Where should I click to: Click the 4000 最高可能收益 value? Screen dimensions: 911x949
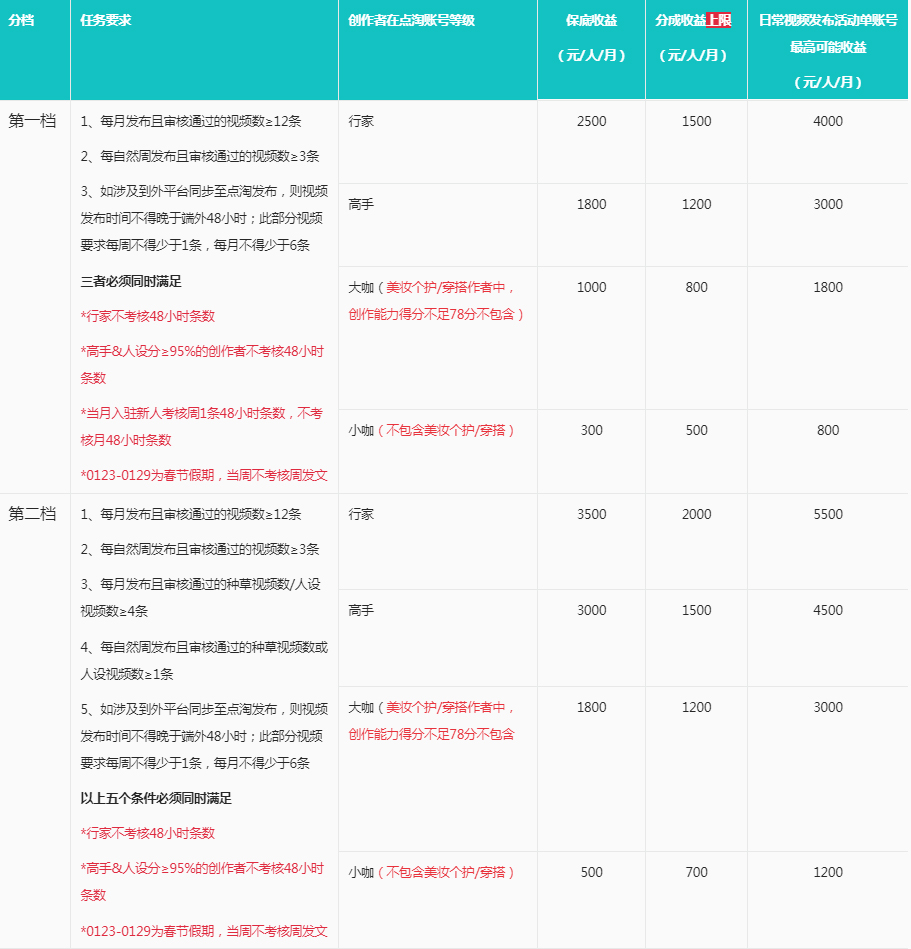coord(826,120)
